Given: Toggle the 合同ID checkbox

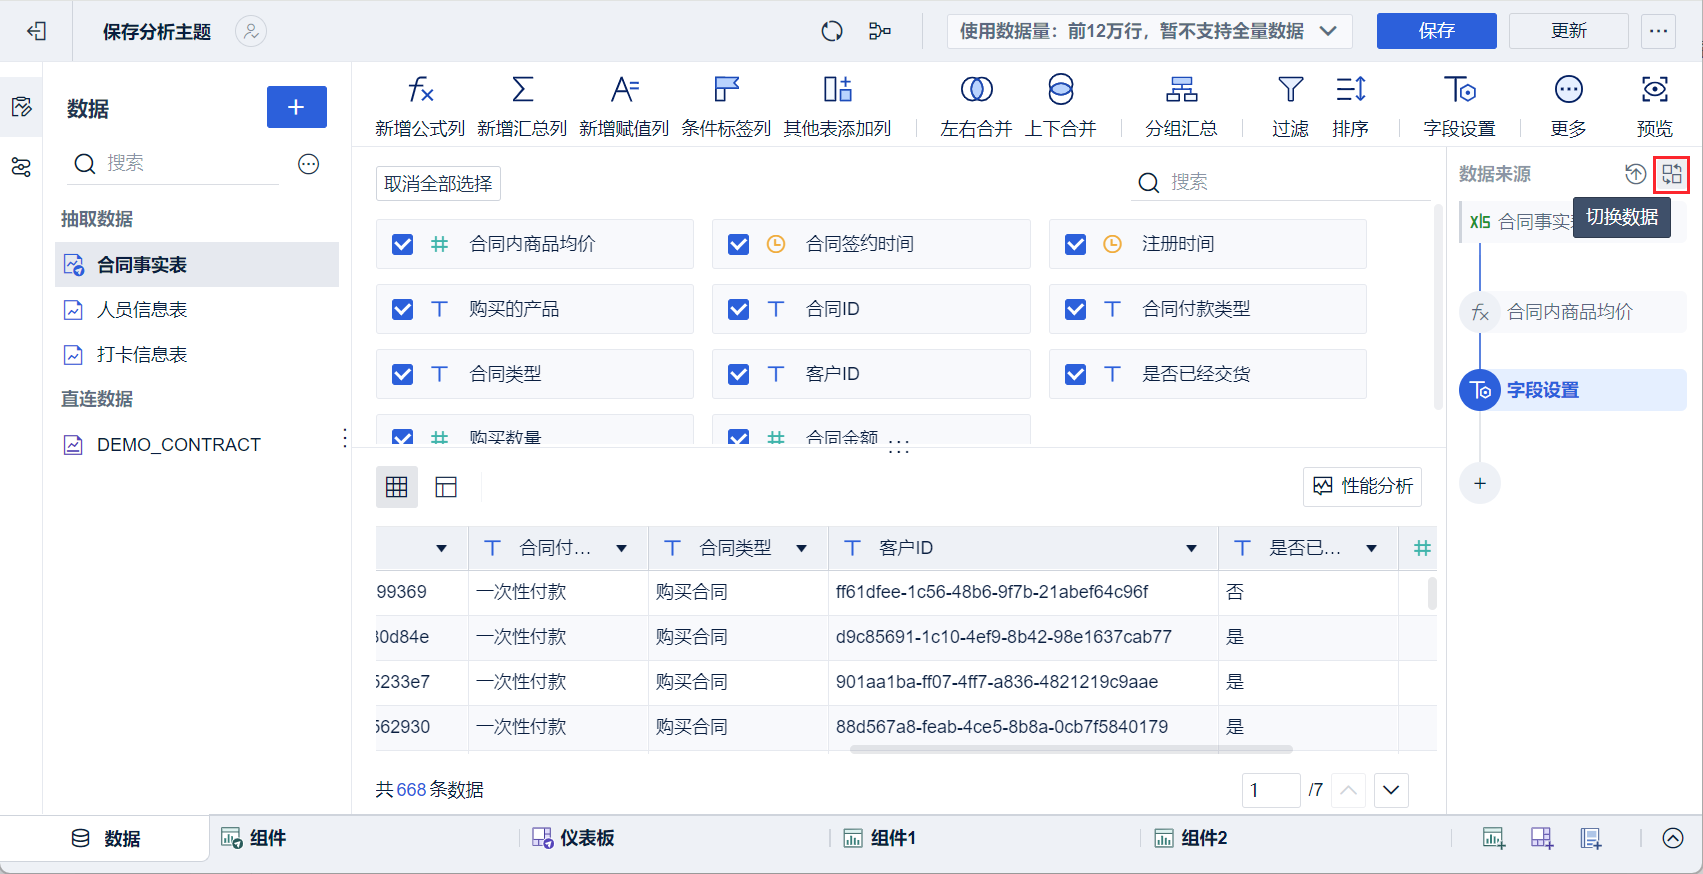Looking at the screenshot, I should pos(739,309).
